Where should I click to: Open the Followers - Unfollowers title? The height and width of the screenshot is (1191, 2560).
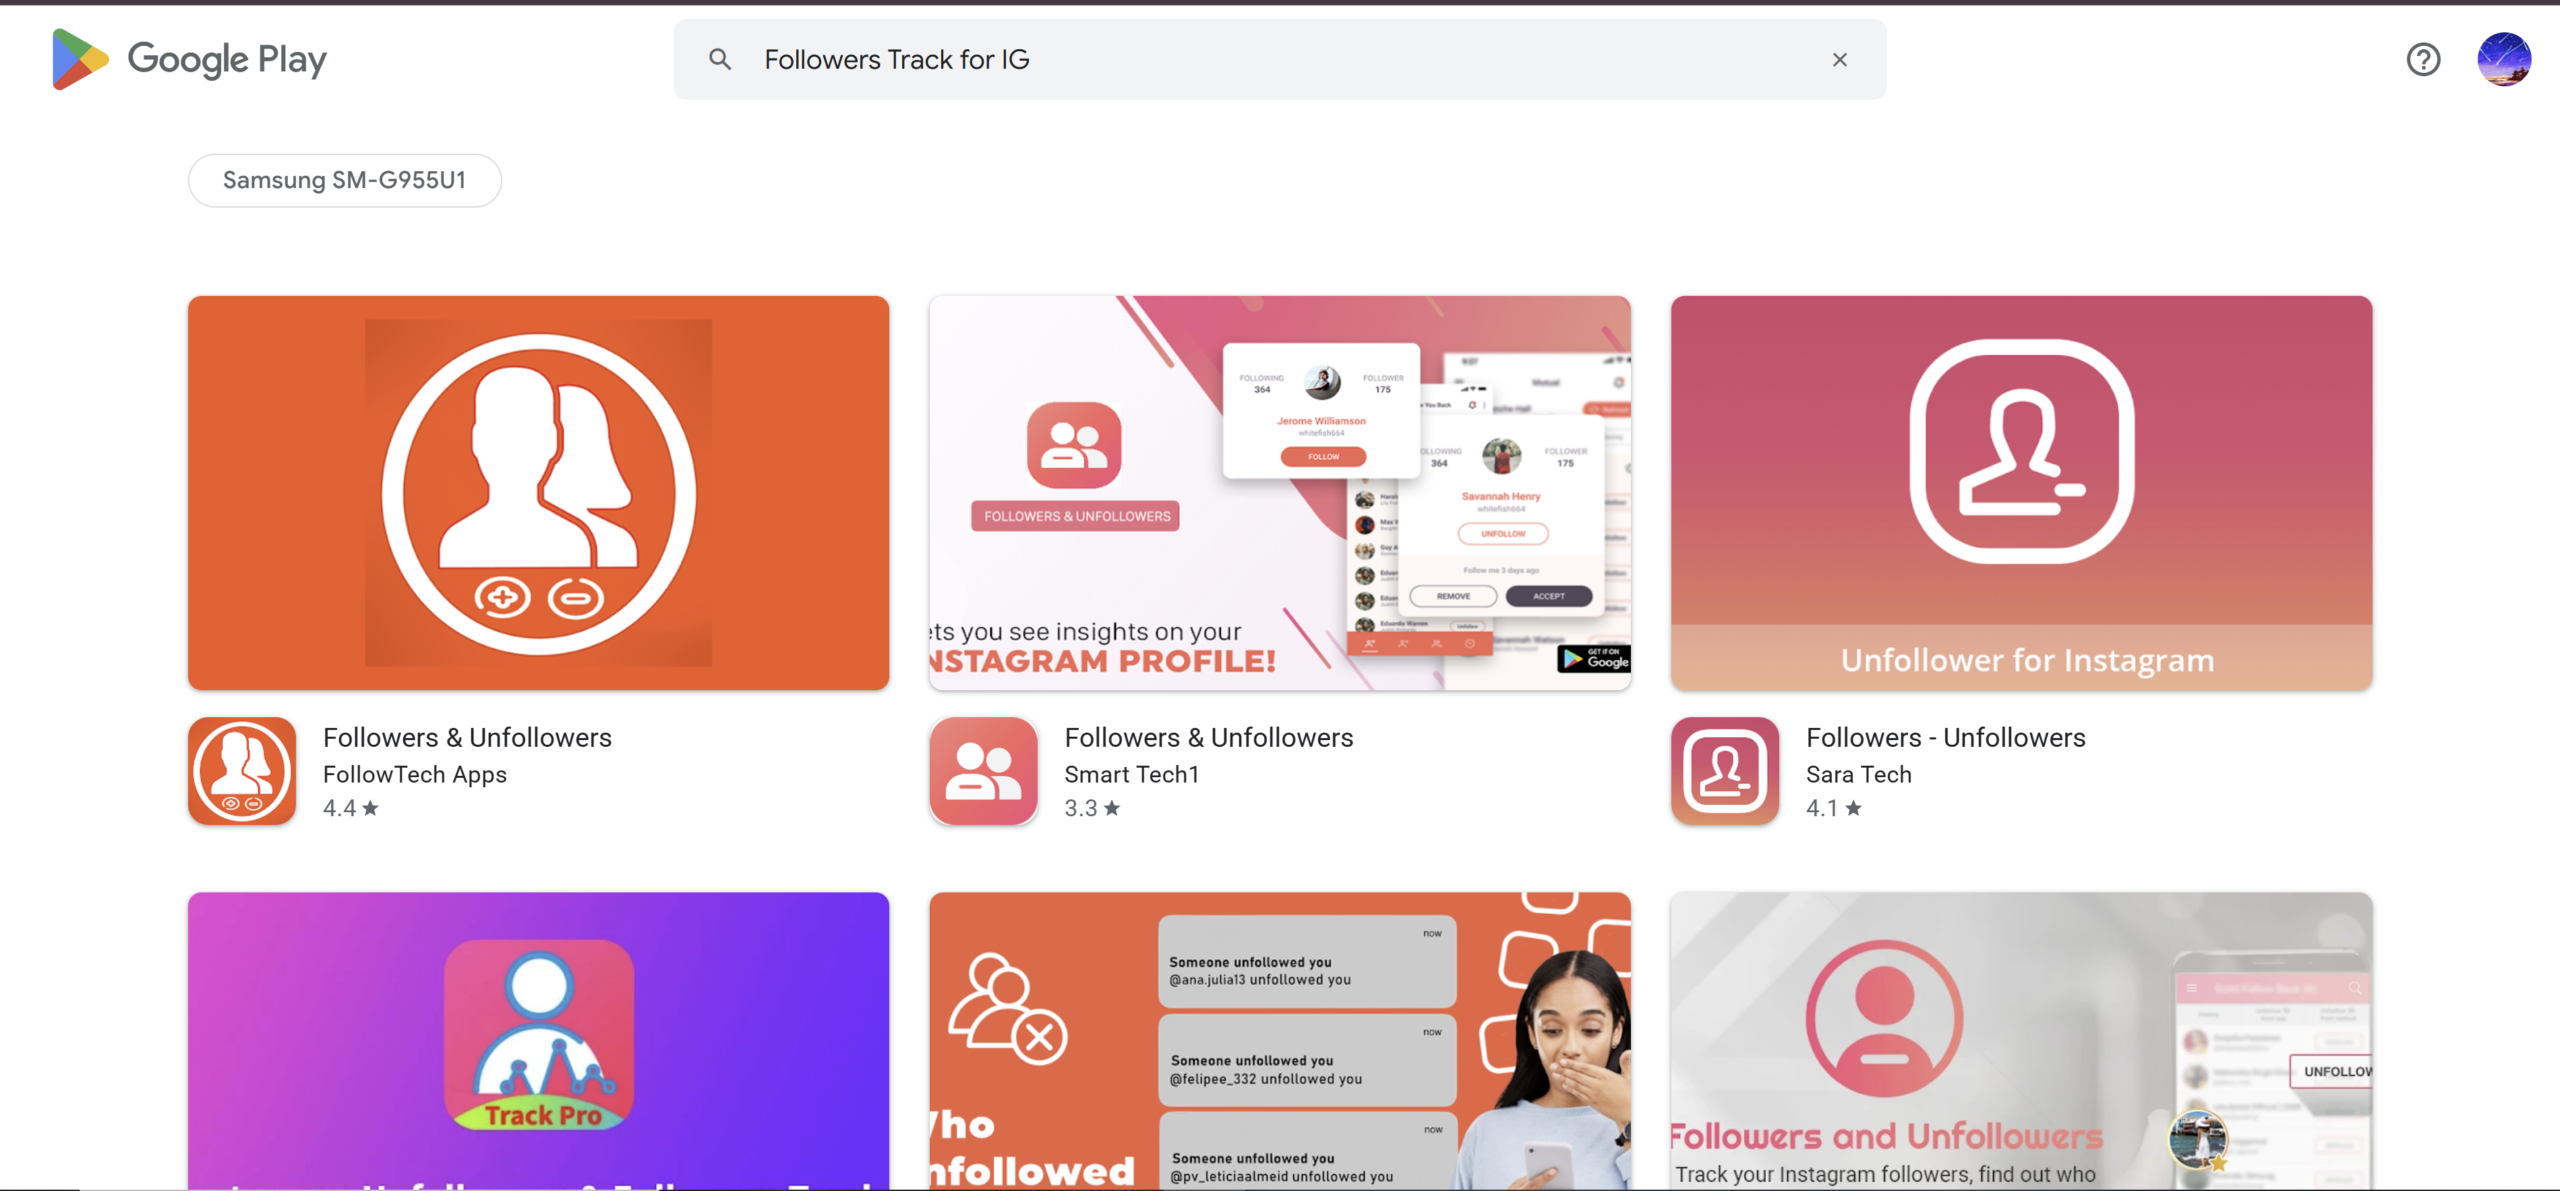click(x=1945, y=737)
